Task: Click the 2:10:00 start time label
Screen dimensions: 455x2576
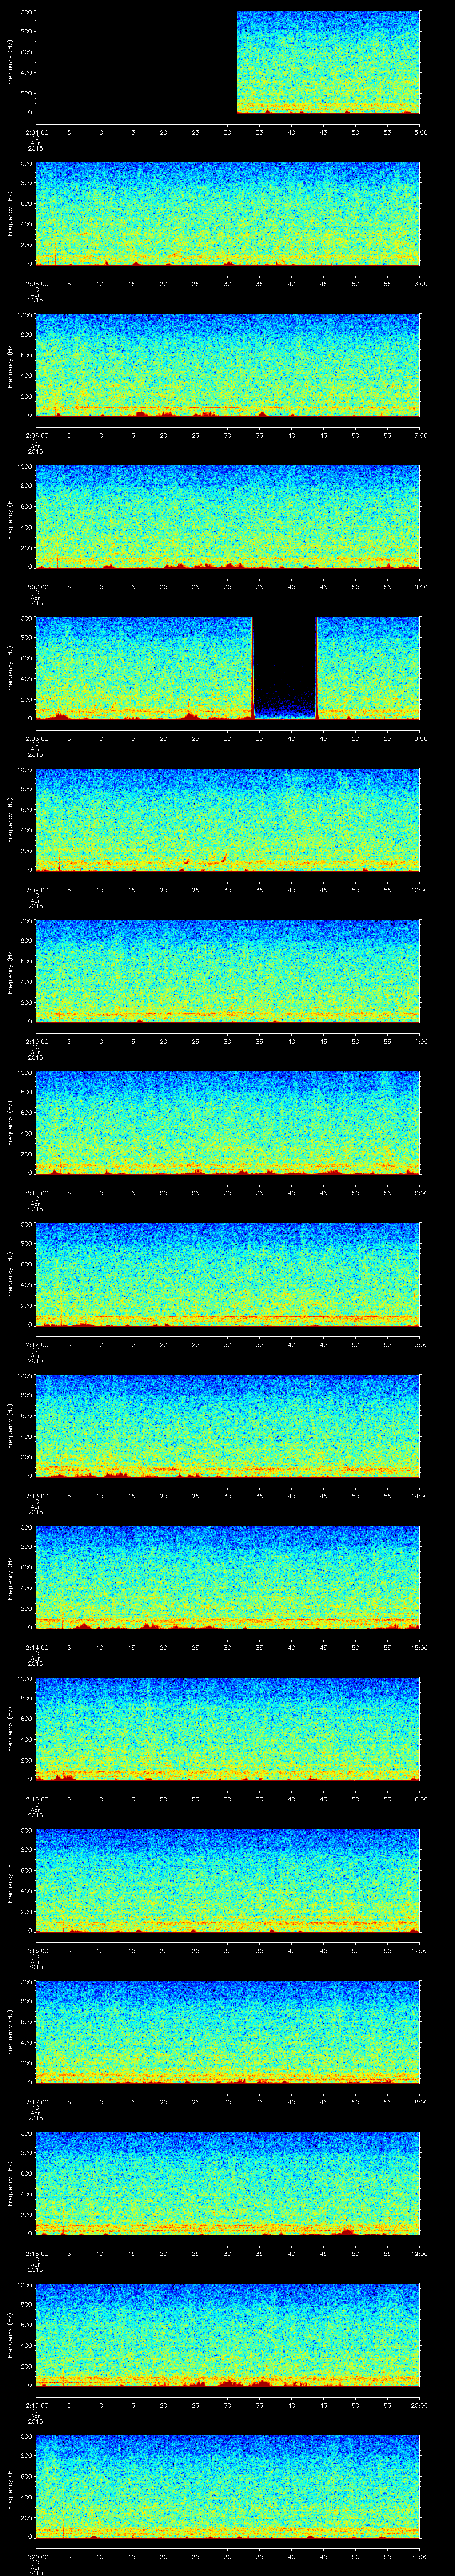Action: [x=36, y=1041]
